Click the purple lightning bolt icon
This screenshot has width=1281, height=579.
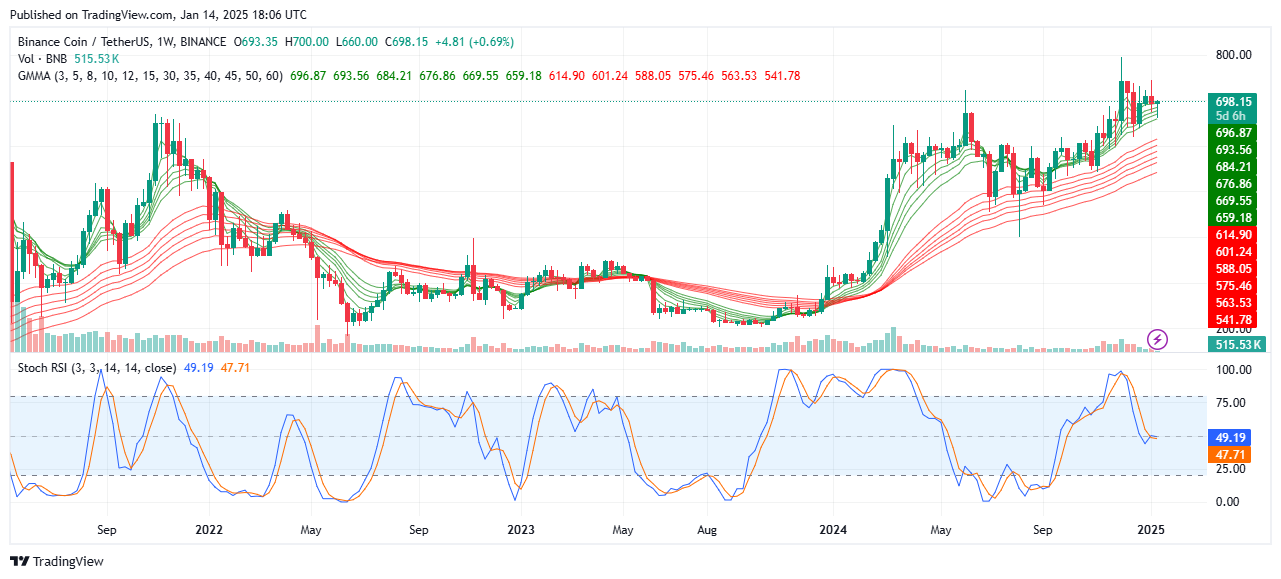coord(1158,338)
